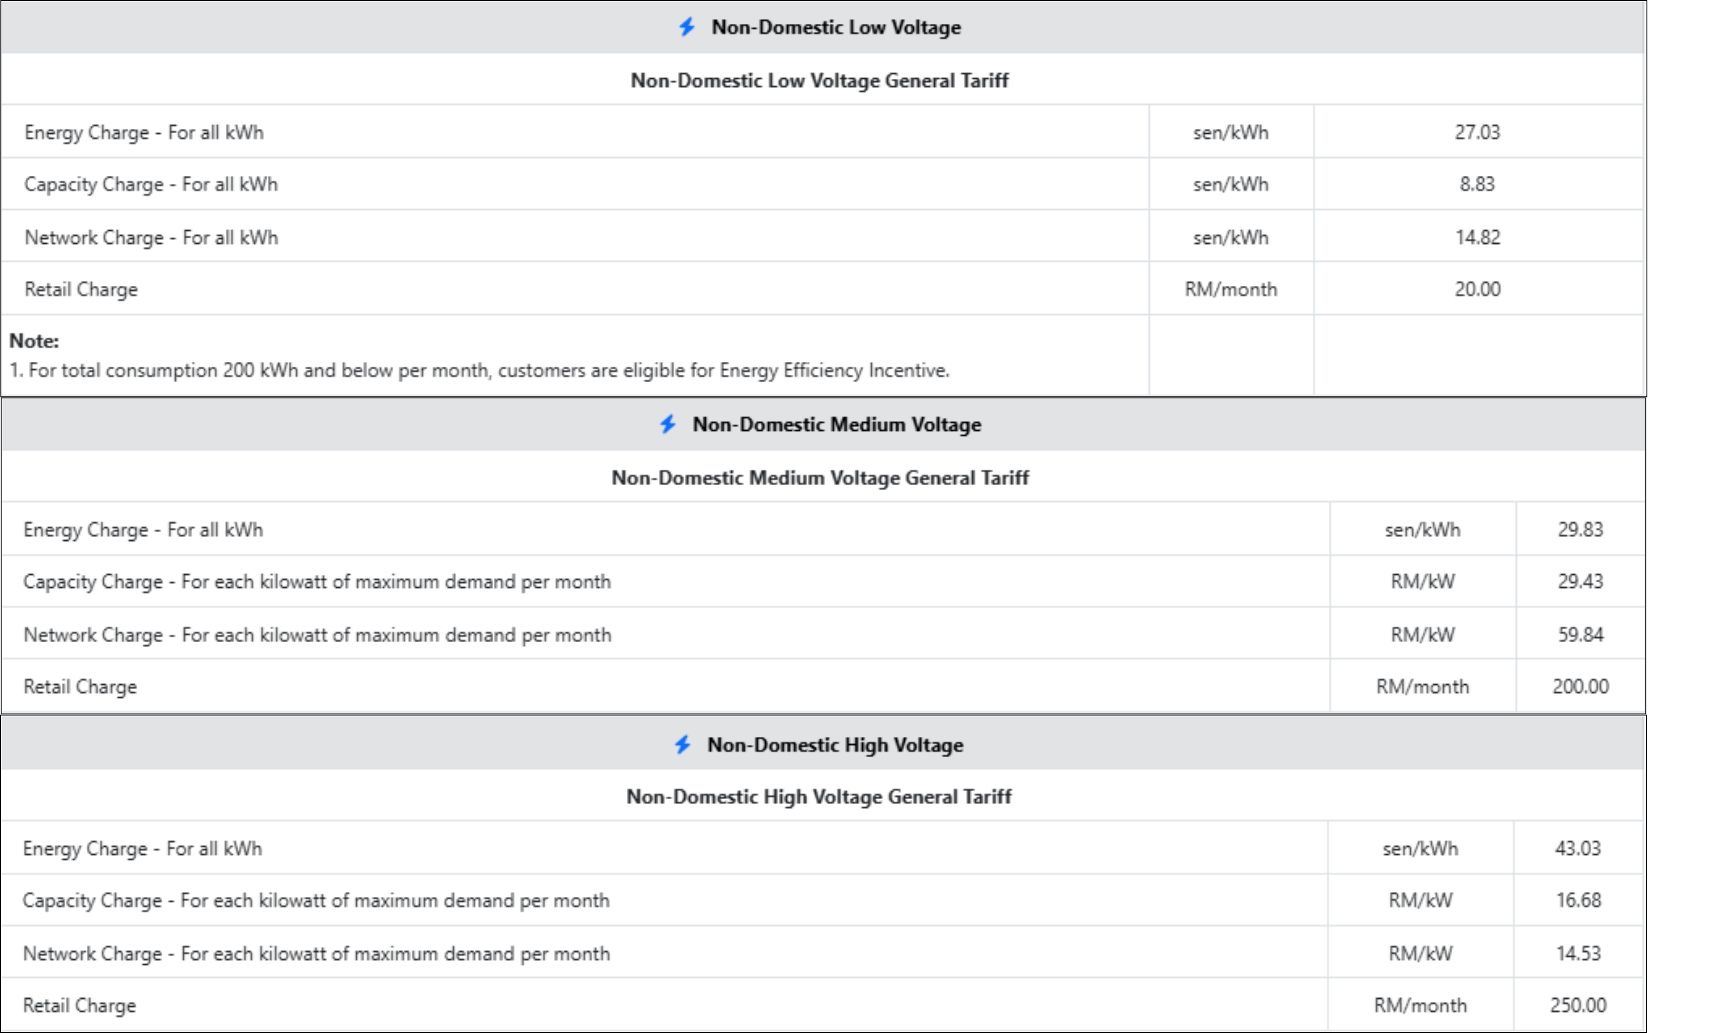Image resolution: width=1720 pixels, height=1033 pixels.
Task: Click RM/kW unit beside 14.53
Action: [x=1421, y=953]
